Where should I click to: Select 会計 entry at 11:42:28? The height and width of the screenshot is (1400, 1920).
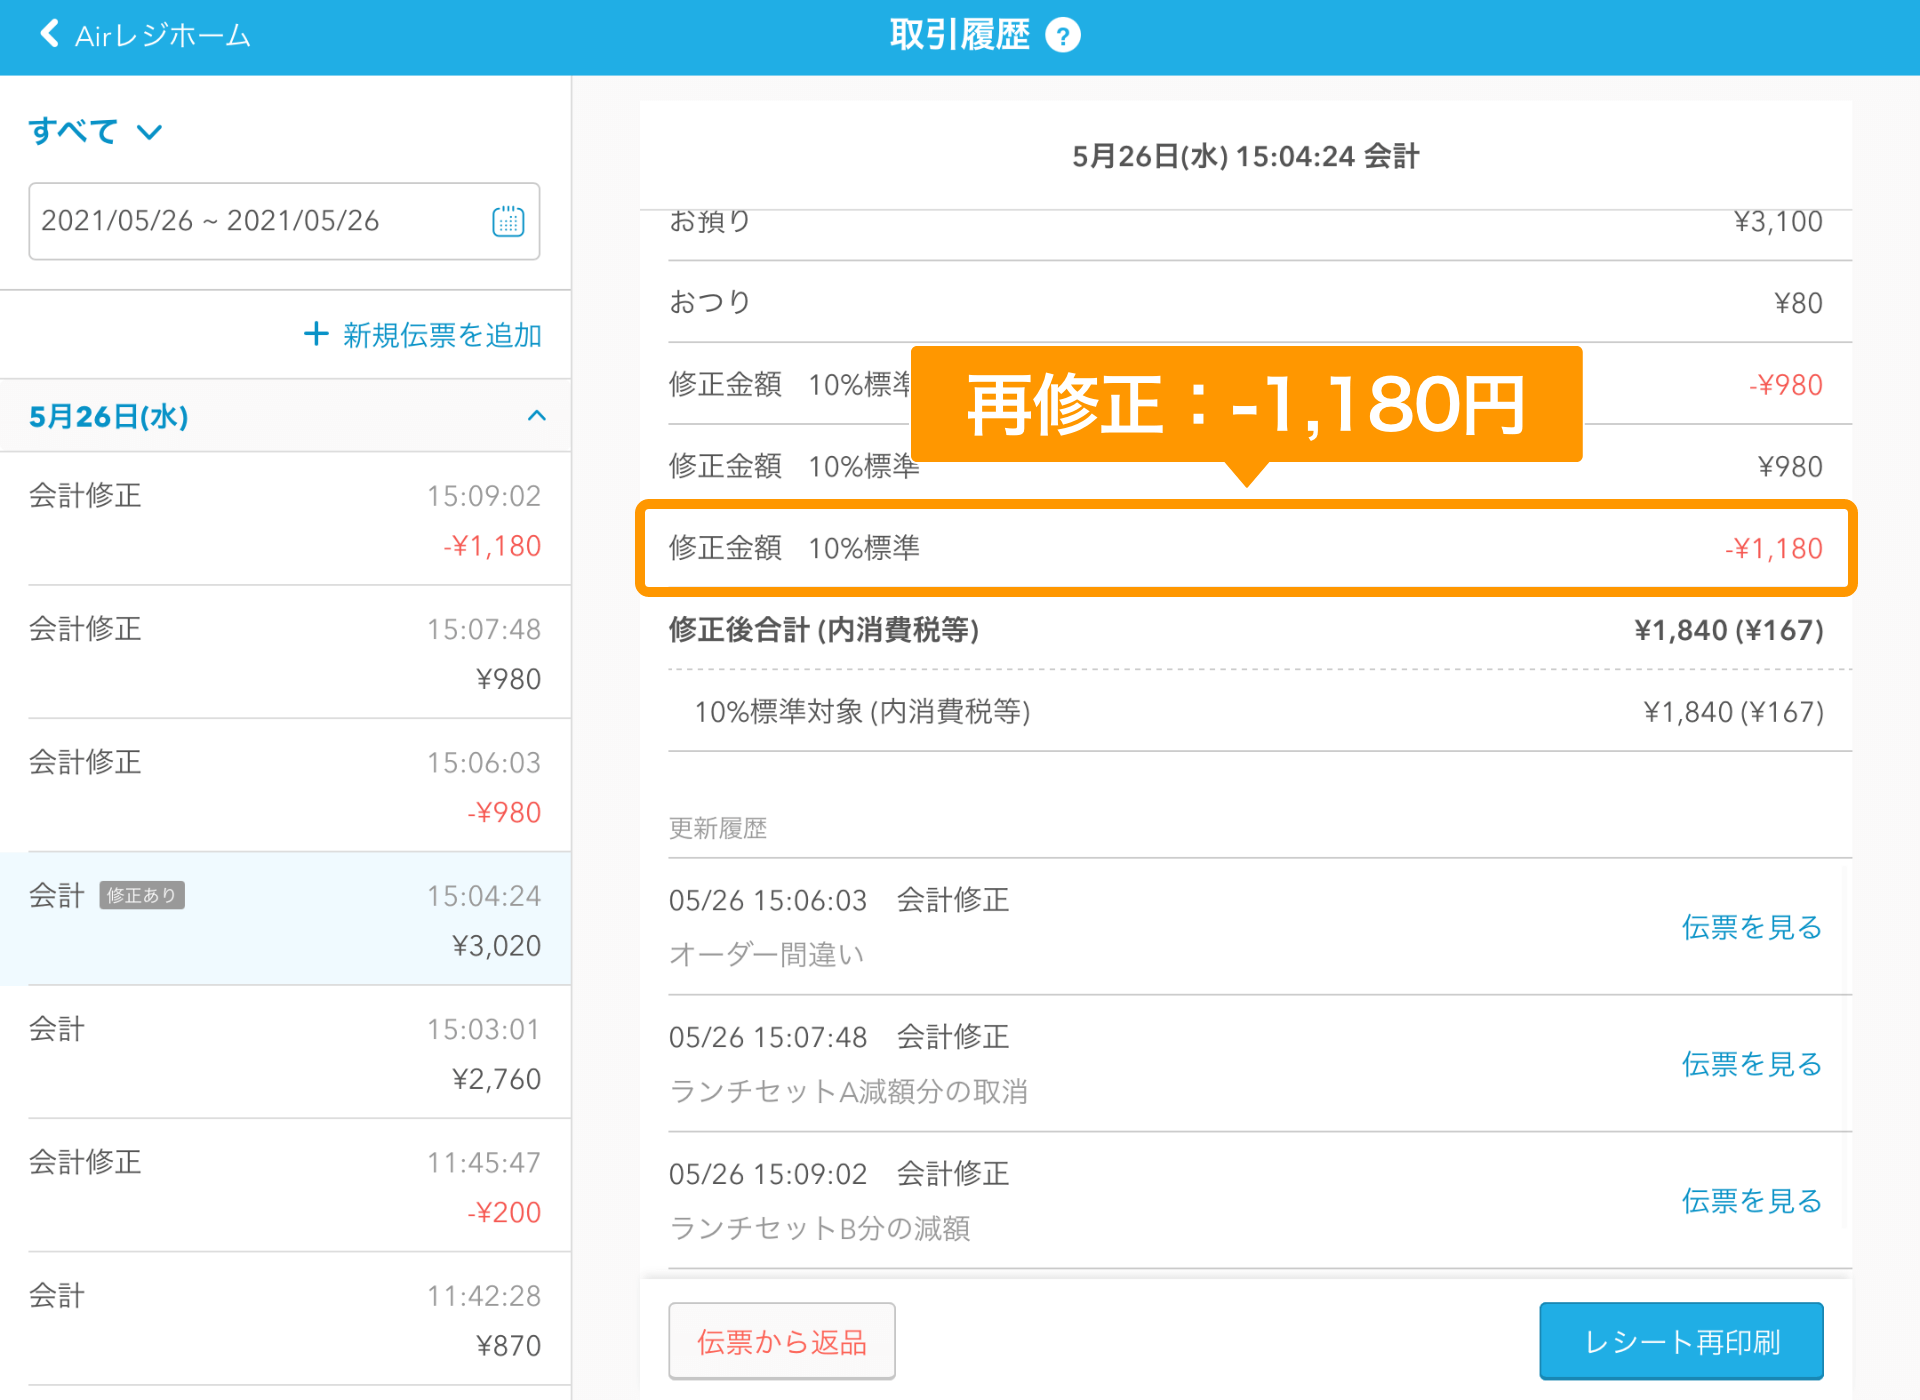coord(285,1319)
